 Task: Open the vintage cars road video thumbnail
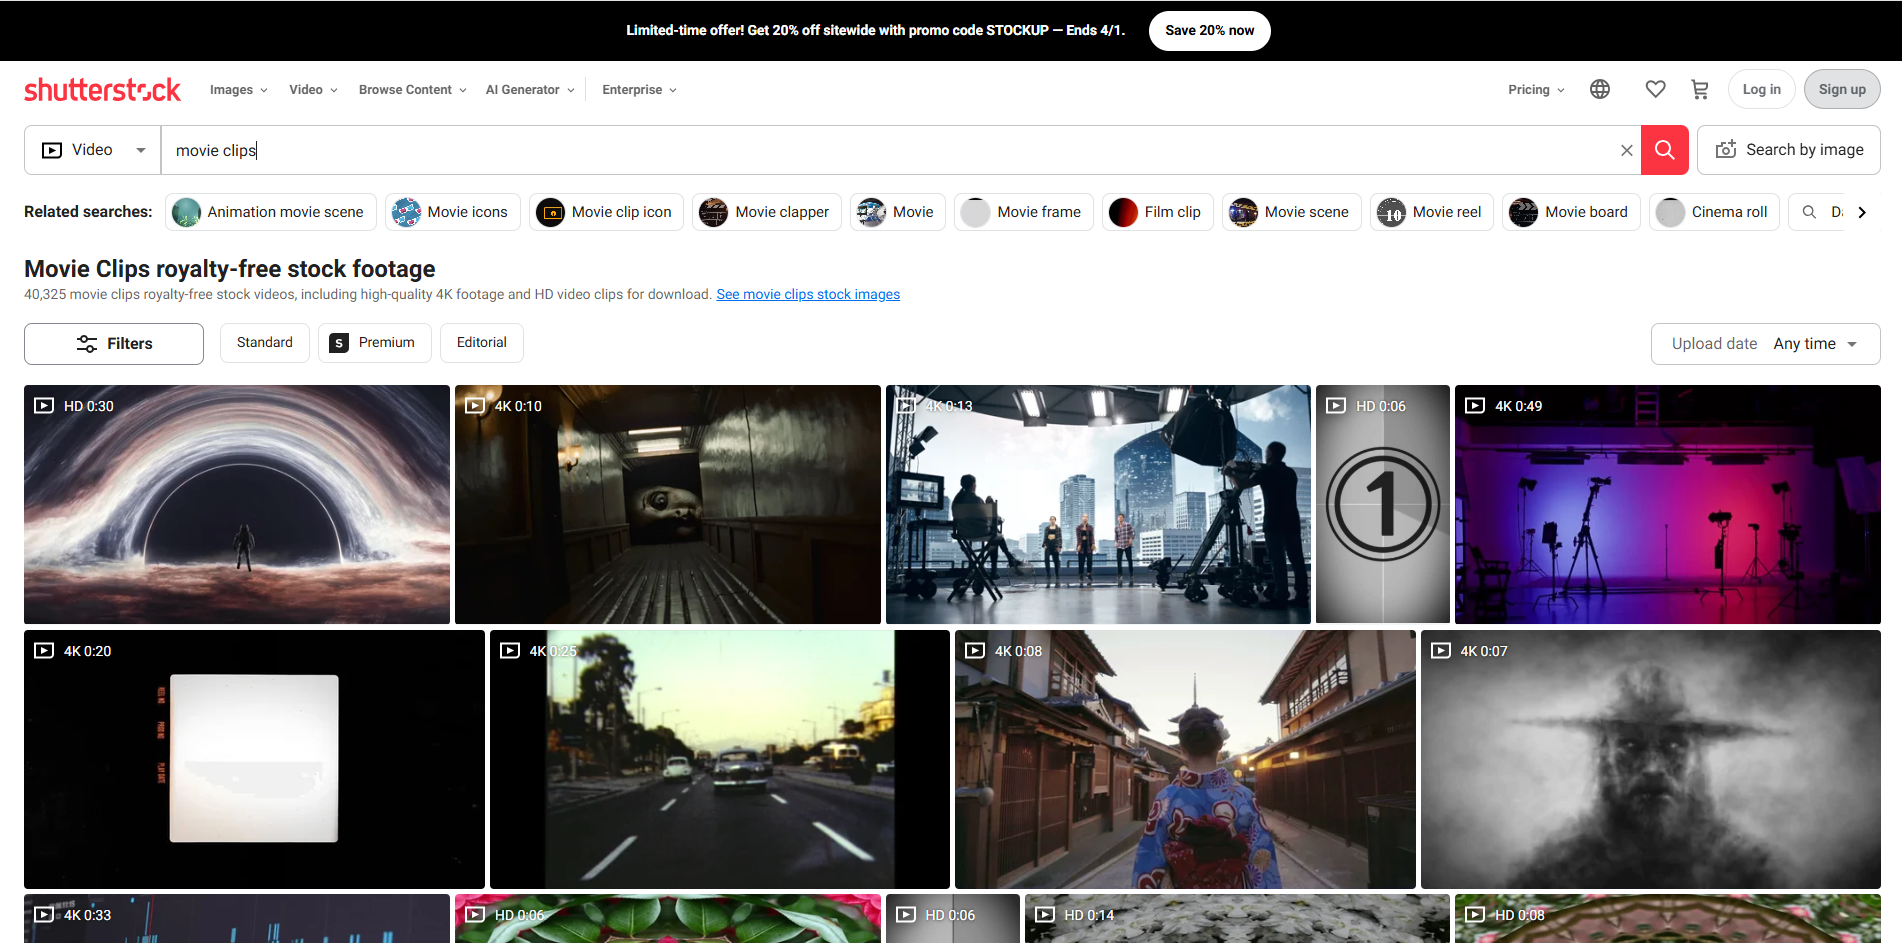coord(720,759)
